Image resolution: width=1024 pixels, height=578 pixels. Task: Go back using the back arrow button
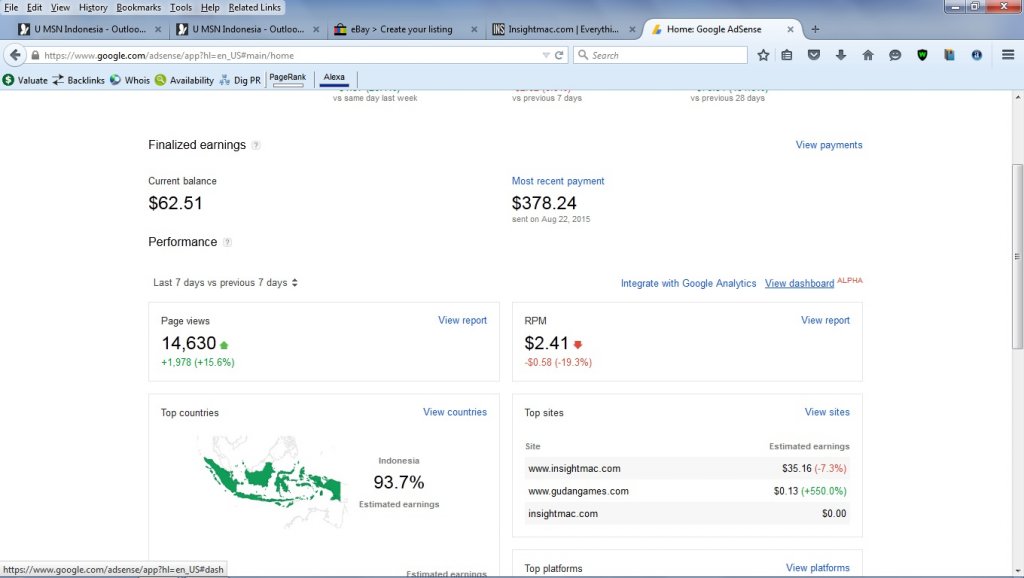click(x=15, y=55)
